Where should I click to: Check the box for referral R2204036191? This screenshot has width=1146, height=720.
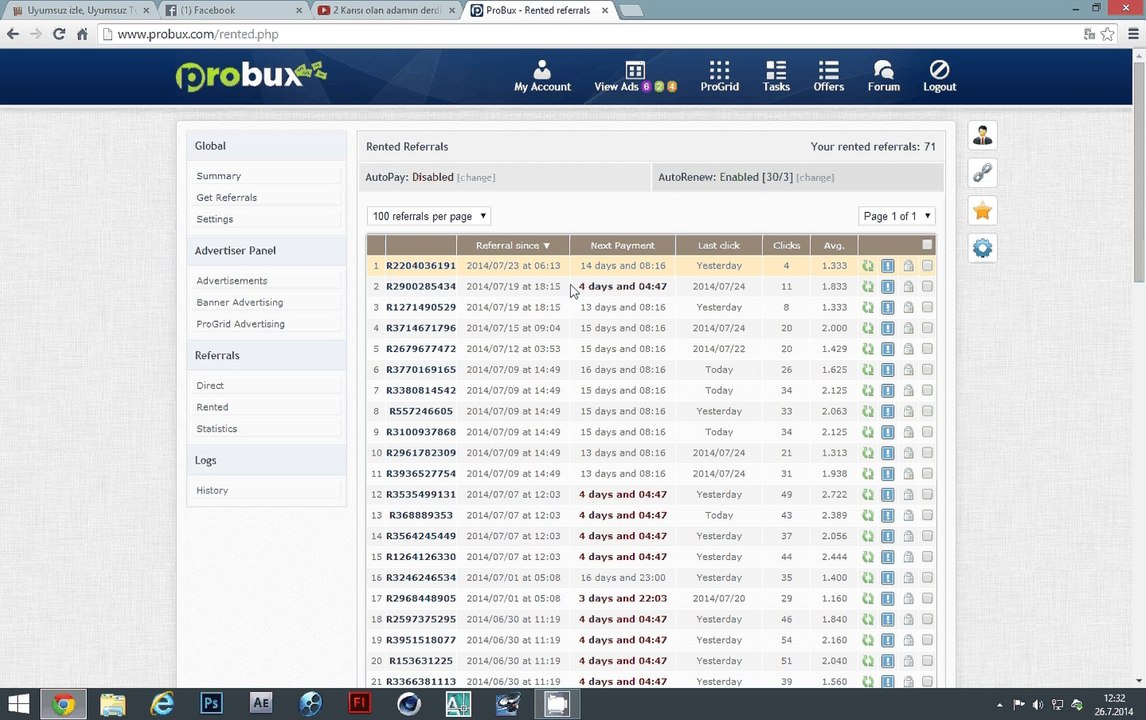click(x=927, y=265)
